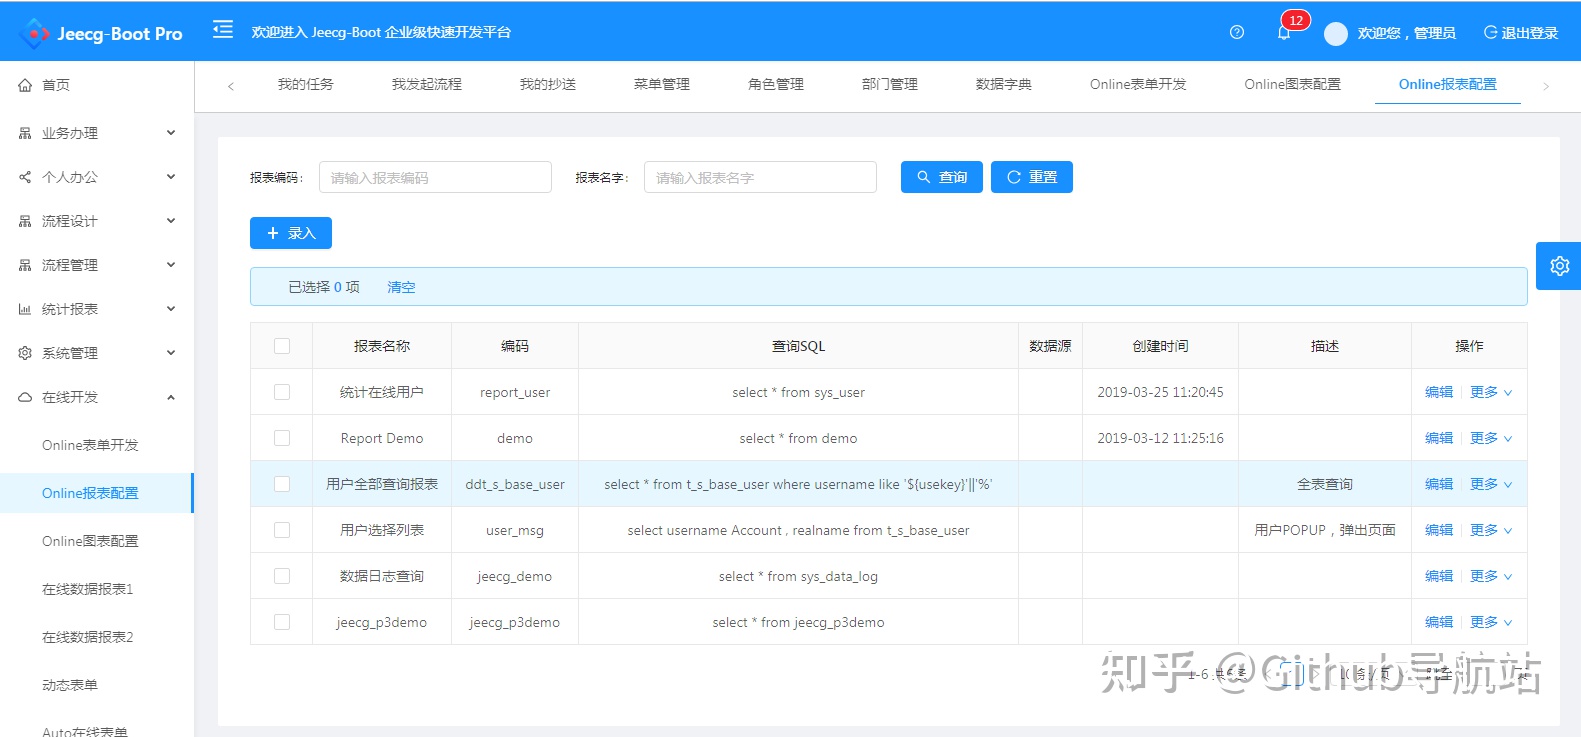This screenshot has height=737, width=1581.
Task: Click the 流程设计 sidebar icon
Action: click(x=25, y=221)
